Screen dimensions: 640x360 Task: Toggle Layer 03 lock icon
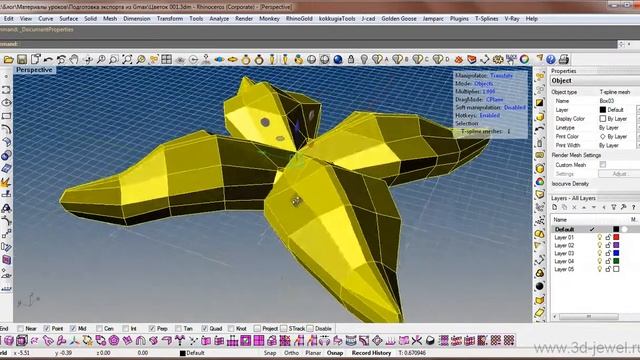[x=608, y=253]
